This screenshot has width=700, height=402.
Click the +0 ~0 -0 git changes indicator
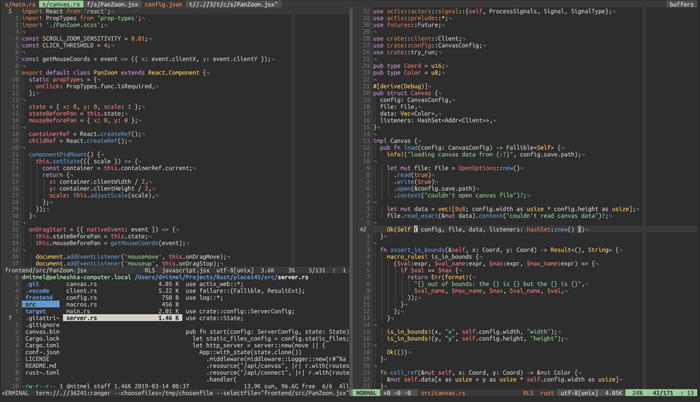[x=397, y=393]
